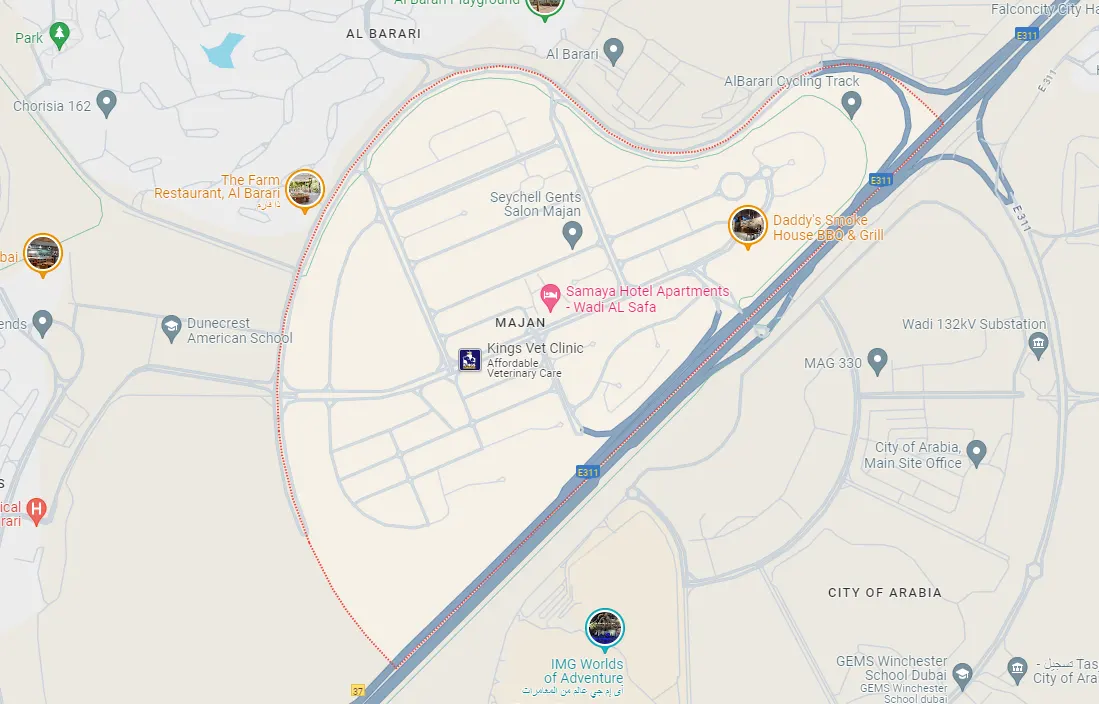The height and width of the screenshot is (704, 1099).
Task: Select the Dunecrest American School pin
Action: pyautogui.click(x=171, y=328)
